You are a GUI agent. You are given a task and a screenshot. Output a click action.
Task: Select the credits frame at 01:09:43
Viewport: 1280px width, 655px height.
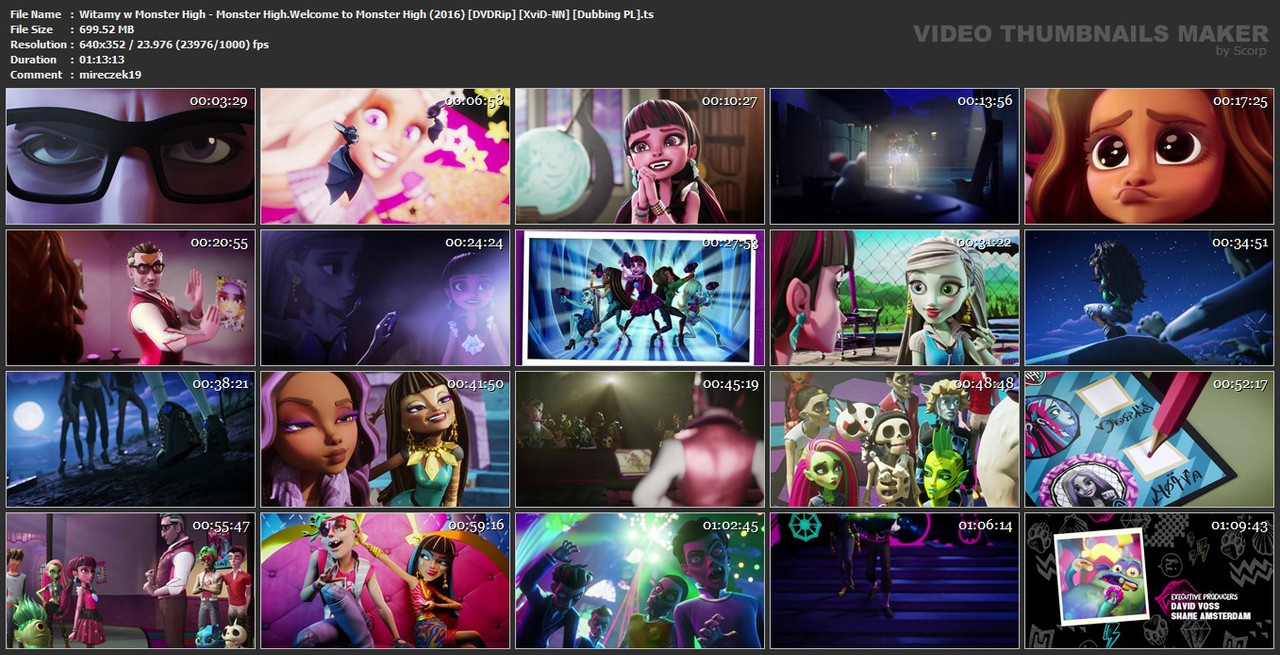[1150, 581]
